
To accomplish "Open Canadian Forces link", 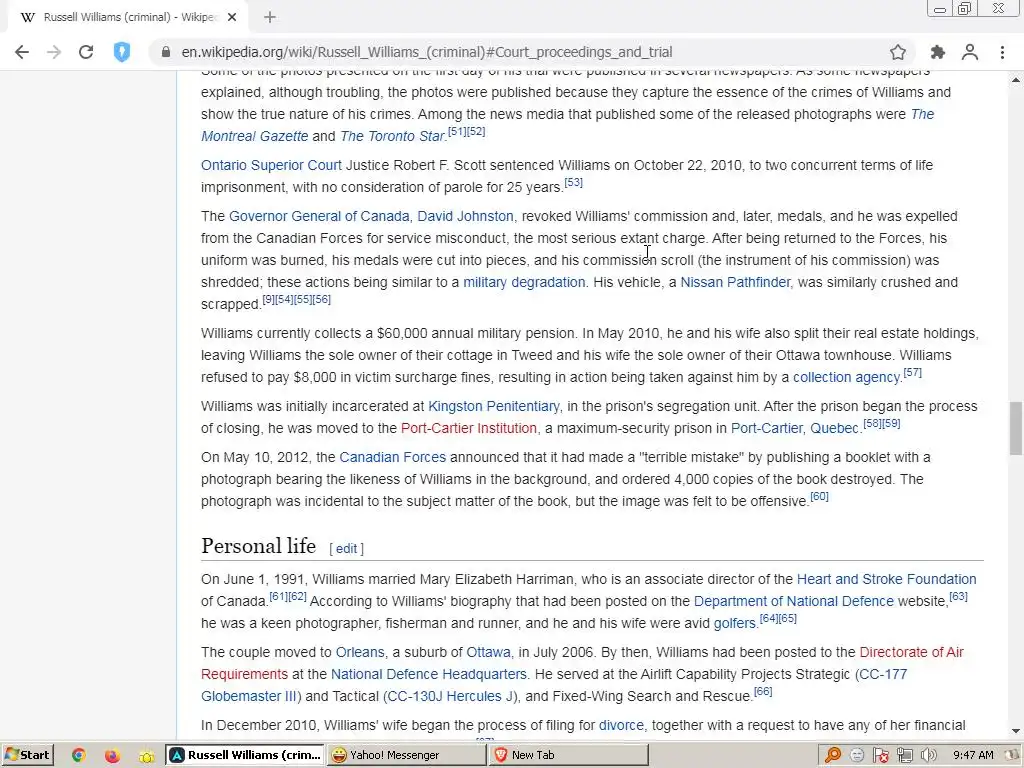I will click(x=392, y=457).
